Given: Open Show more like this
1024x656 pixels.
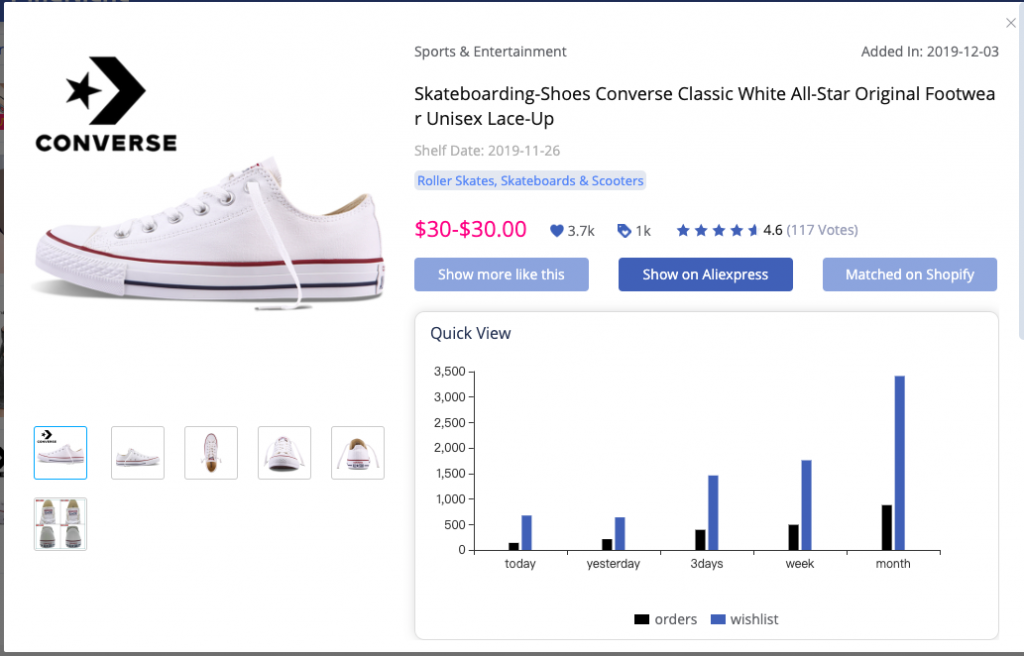Looking at the screenshot, I should tap(501, 274).
